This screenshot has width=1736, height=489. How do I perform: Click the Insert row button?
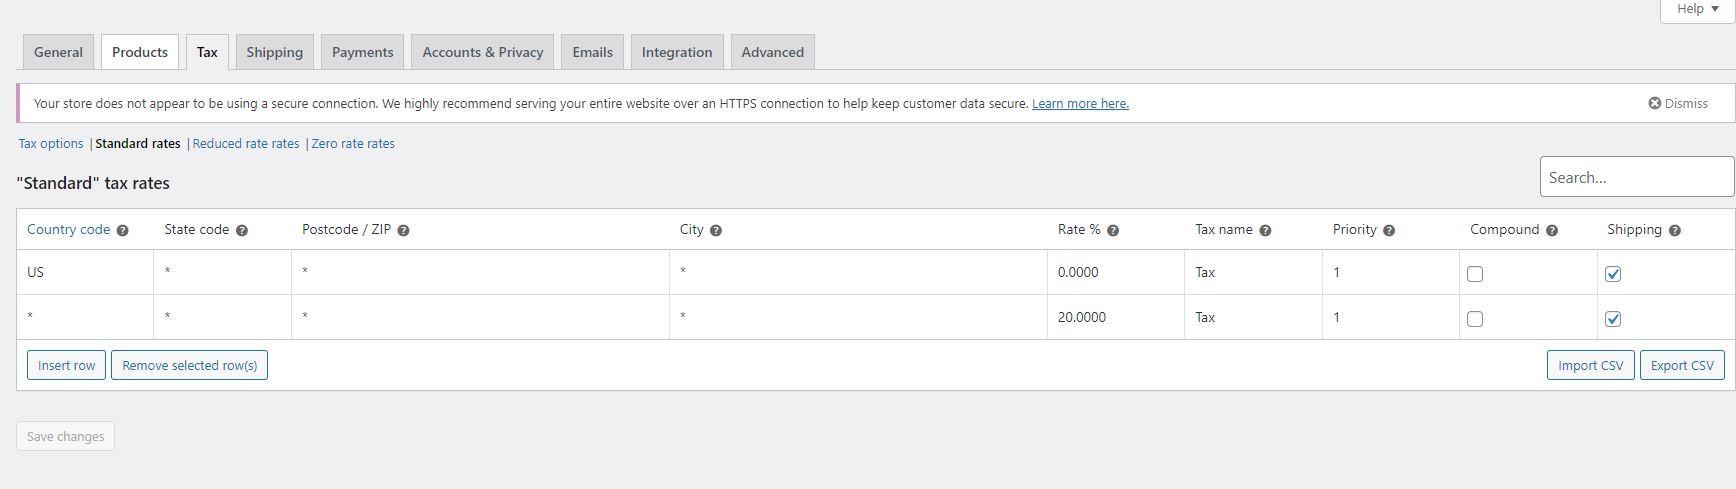point(66,365)
